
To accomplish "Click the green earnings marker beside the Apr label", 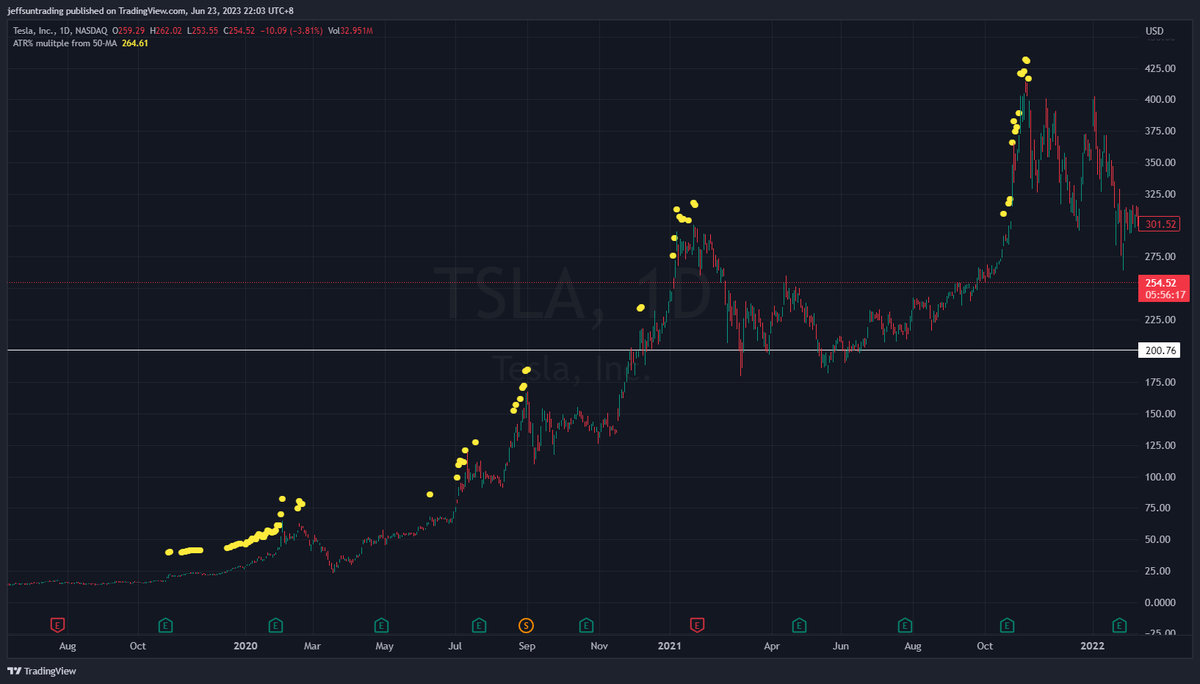I will (800, 625).
